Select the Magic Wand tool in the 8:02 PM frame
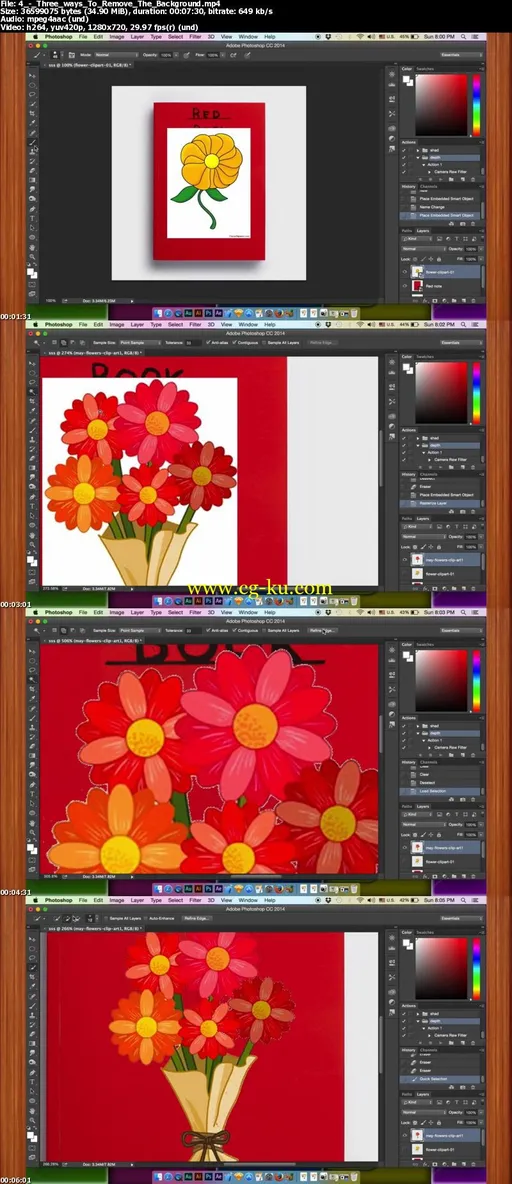512x1184 pixels. tap(32, 392)
